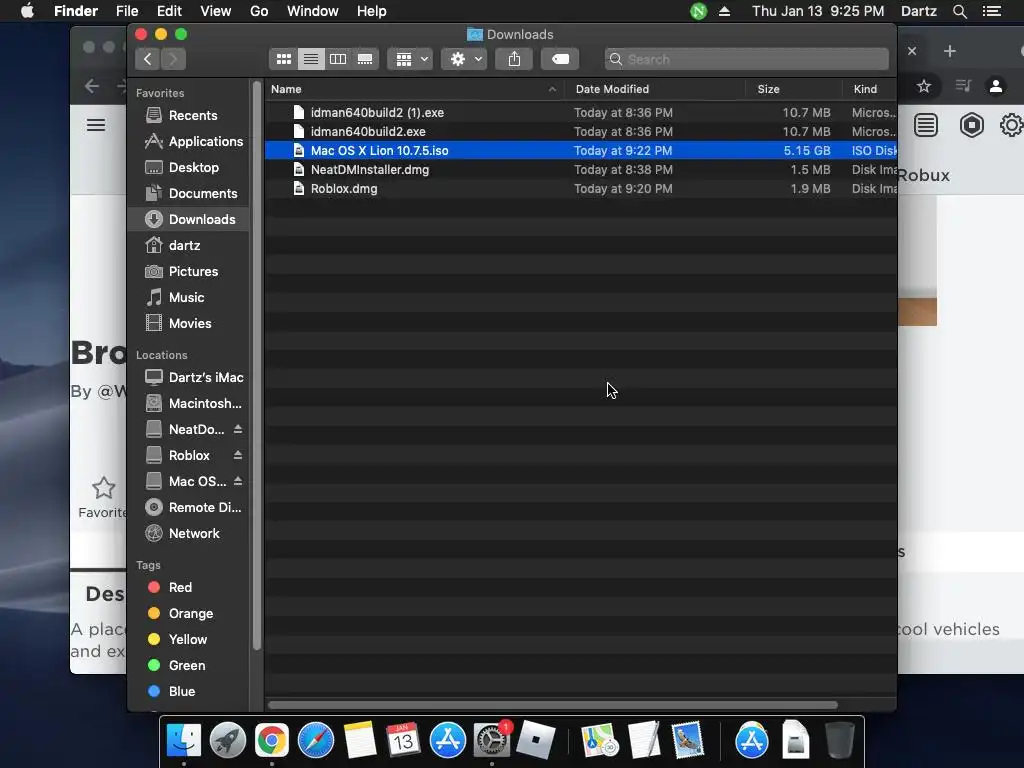The image size is (1024, 768).
Task: Switch Finder to column view
Action: 338,59
